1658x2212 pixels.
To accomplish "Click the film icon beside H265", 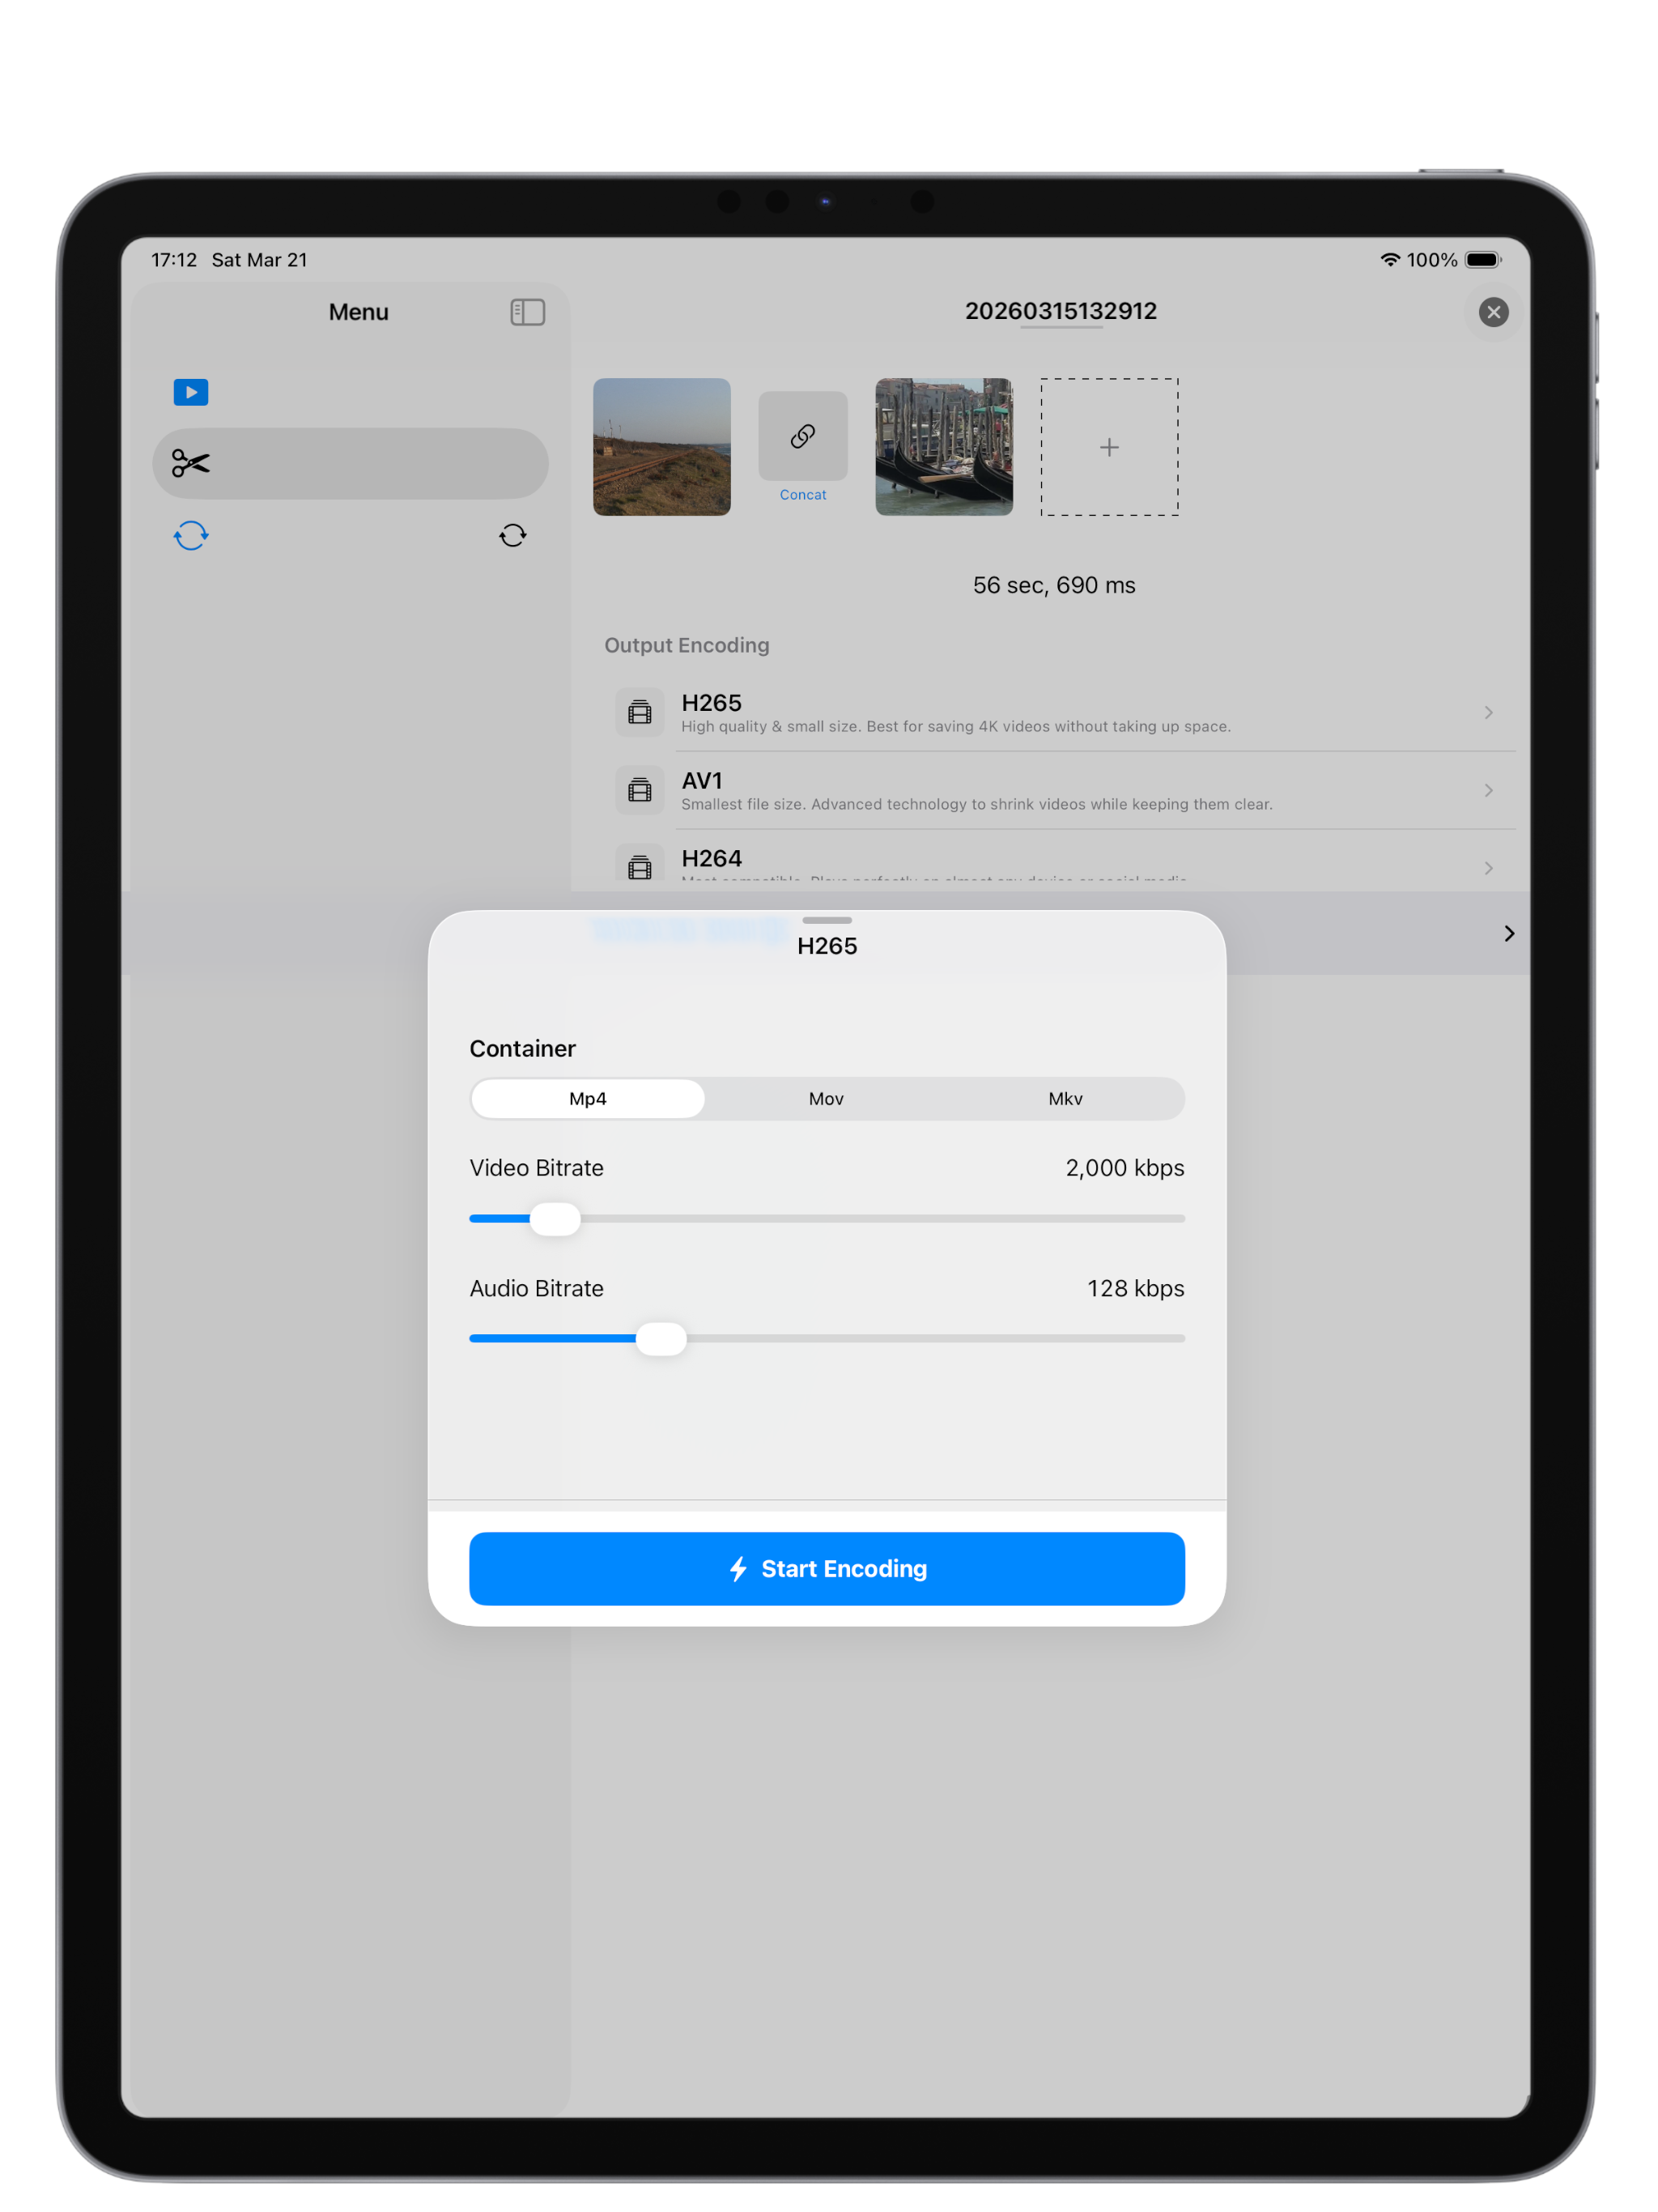I will click(640, 712).
